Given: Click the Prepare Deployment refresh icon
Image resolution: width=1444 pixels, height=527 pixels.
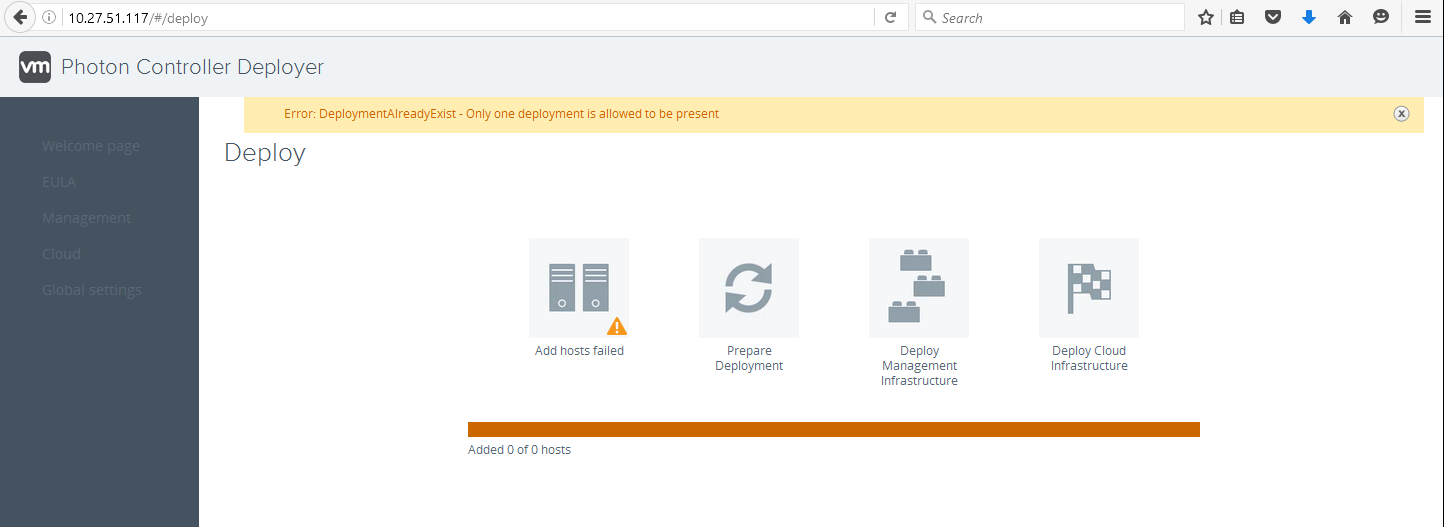Looking at the screenshot, I should tap(749, 287).
